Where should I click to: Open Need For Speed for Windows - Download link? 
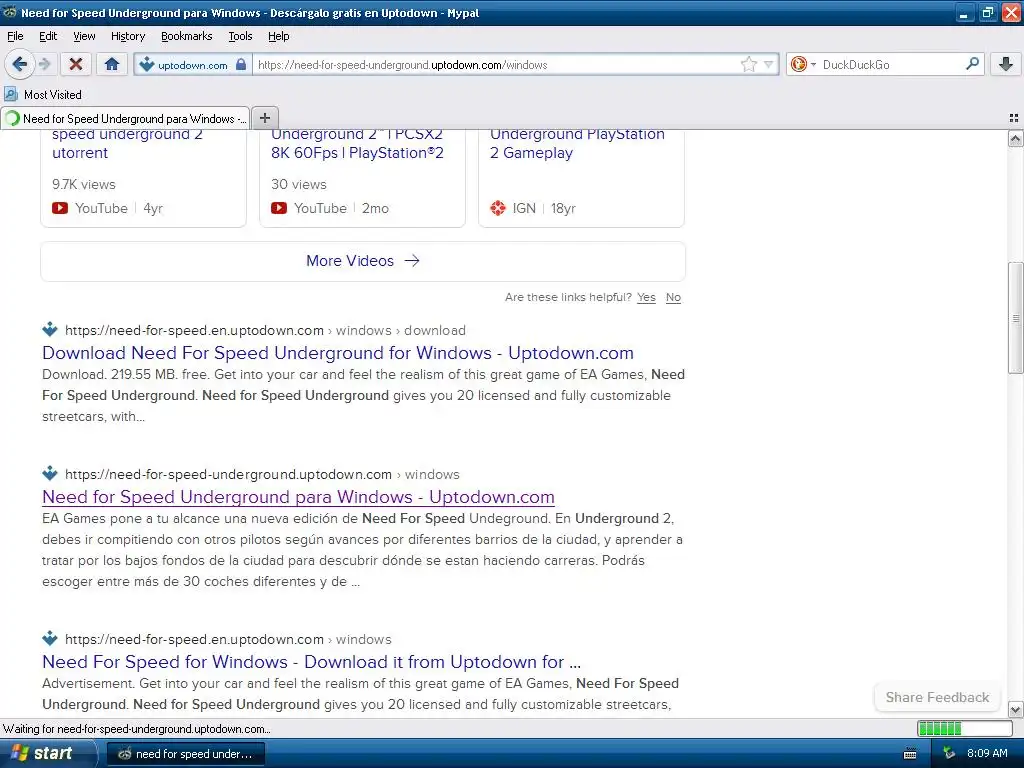312,662
